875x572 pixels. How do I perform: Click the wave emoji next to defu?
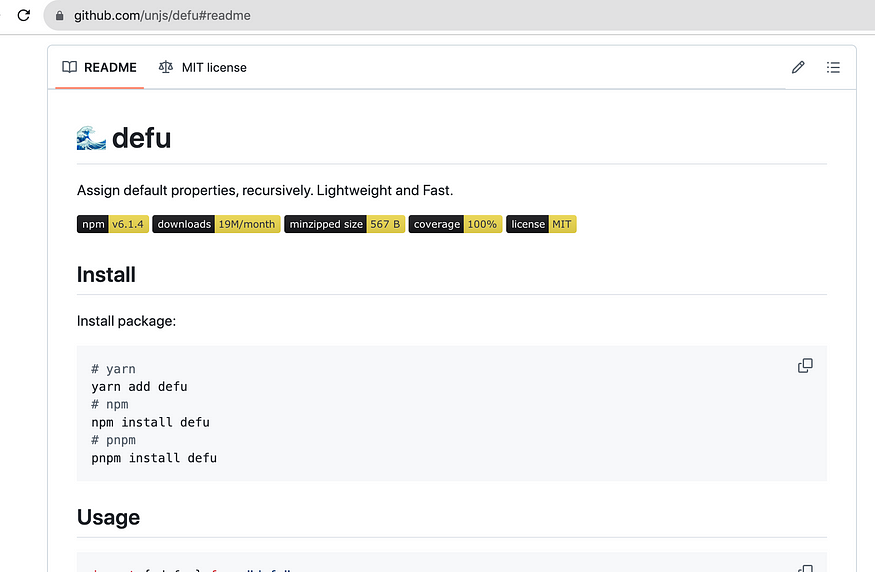pyautogui.click(x=91, y=138)
